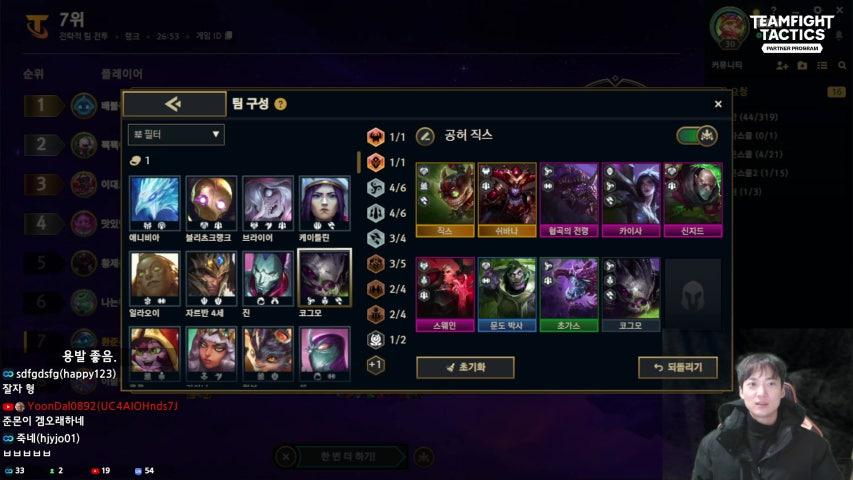This screenshot has height=480, width=853.
Task: Expand the +1 extra traits indicator
Action: click(x=375, y=365)
